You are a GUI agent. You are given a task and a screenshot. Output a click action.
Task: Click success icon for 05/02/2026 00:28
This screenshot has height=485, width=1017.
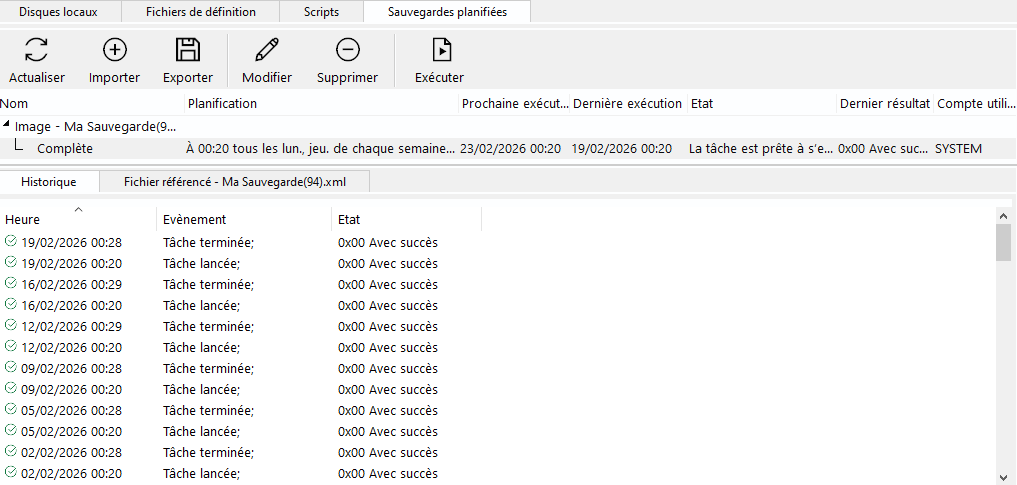click(x=10, y=409)
